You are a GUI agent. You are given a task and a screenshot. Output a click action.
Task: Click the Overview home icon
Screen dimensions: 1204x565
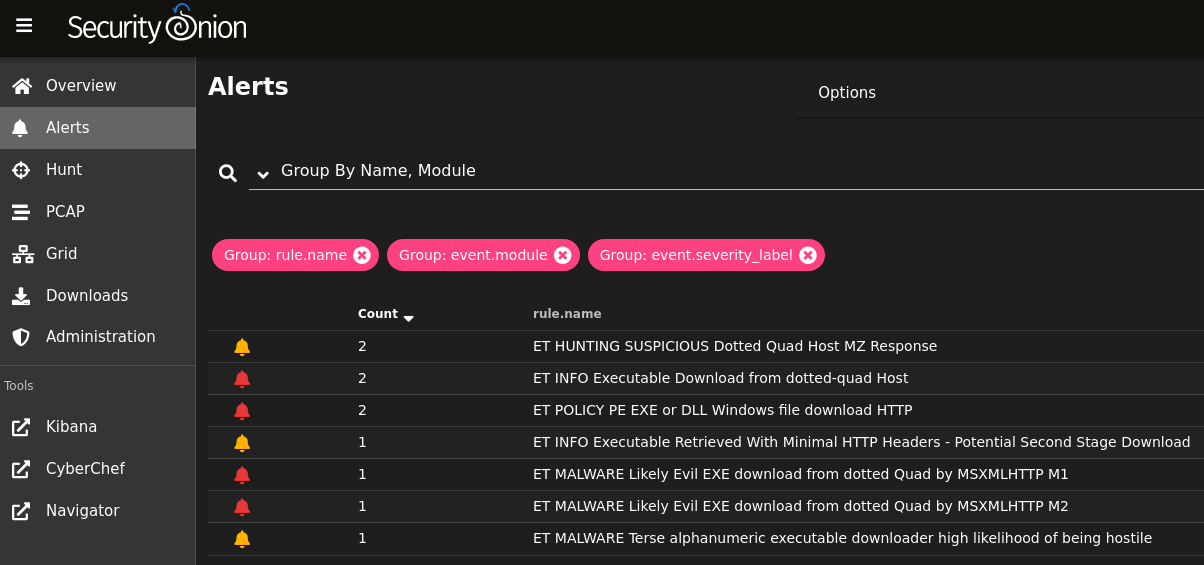[22, 86]
